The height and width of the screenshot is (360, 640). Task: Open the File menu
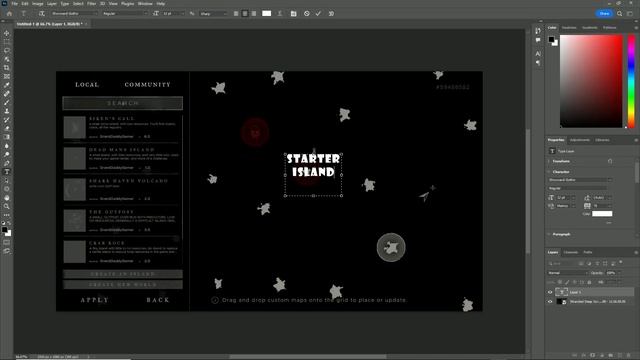pyautogui.click(x=15, y=4)
